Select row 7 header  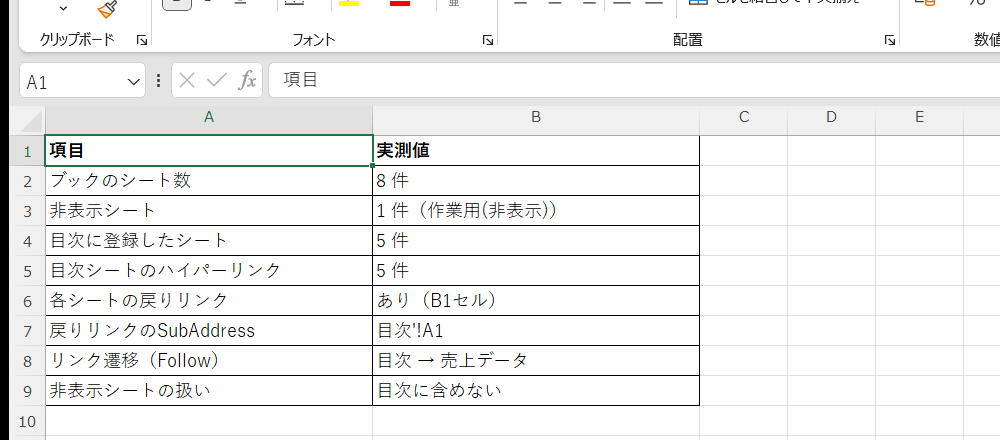point(27,331)
